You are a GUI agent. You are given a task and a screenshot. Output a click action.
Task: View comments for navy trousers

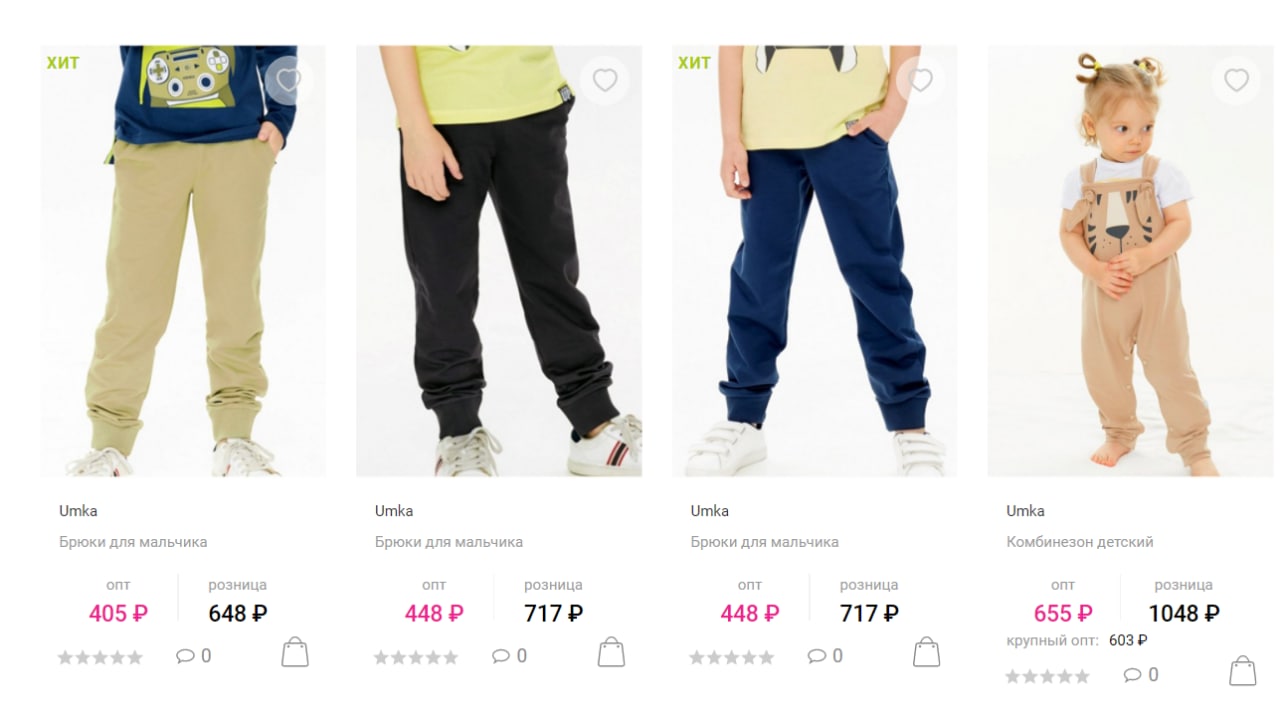(826, 656)
